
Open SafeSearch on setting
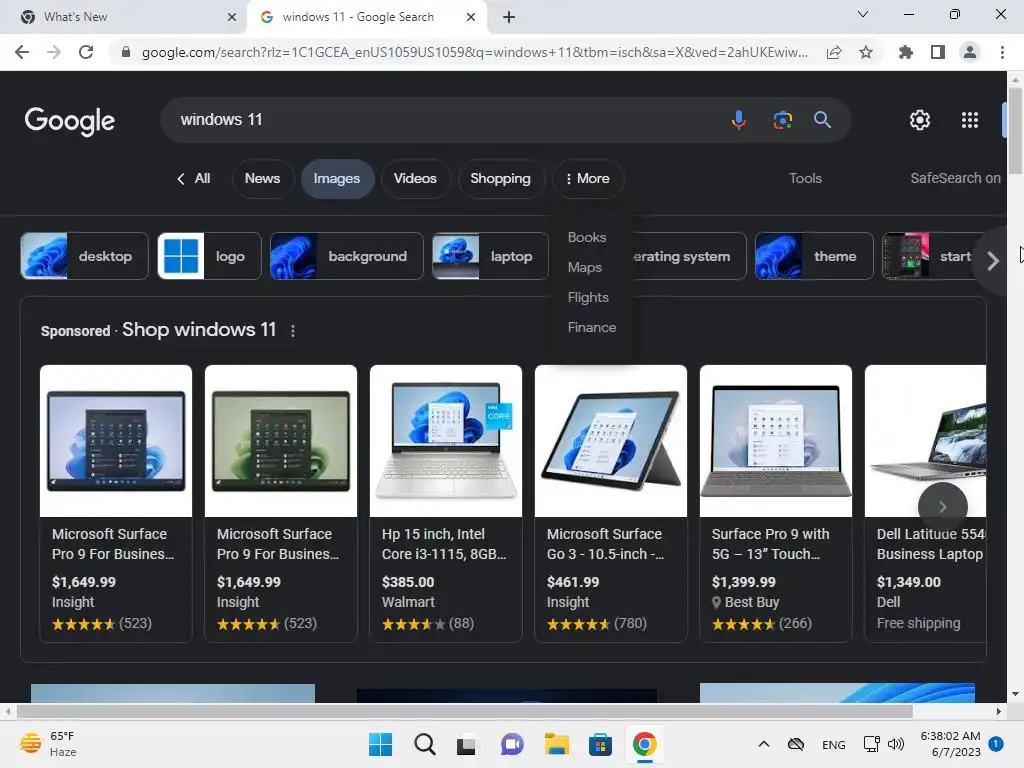pyautogui.click(x=955, y=178)
